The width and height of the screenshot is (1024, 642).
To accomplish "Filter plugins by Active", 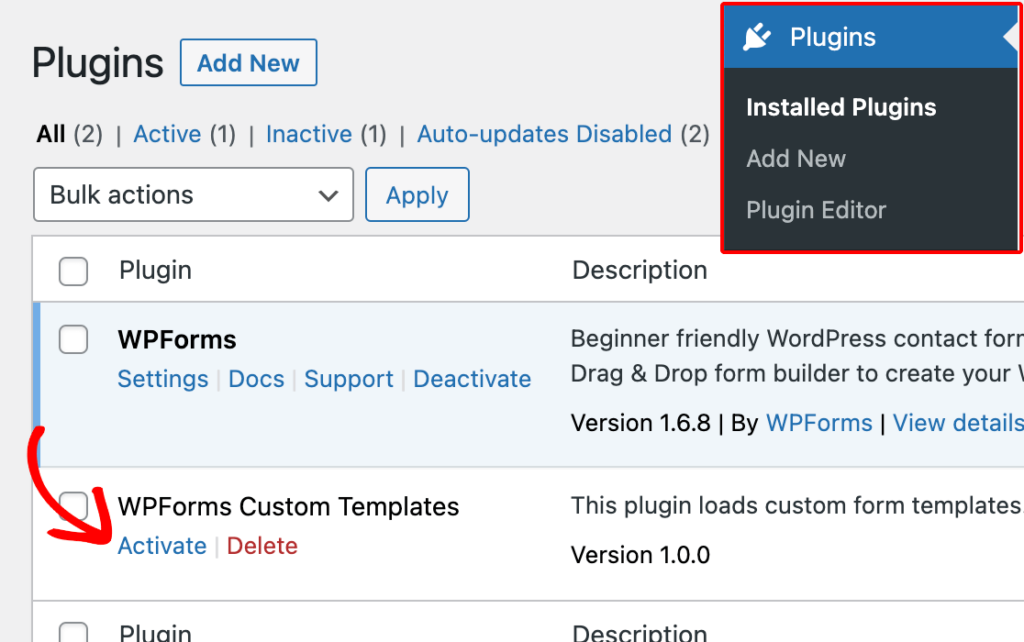I will 167,134.
